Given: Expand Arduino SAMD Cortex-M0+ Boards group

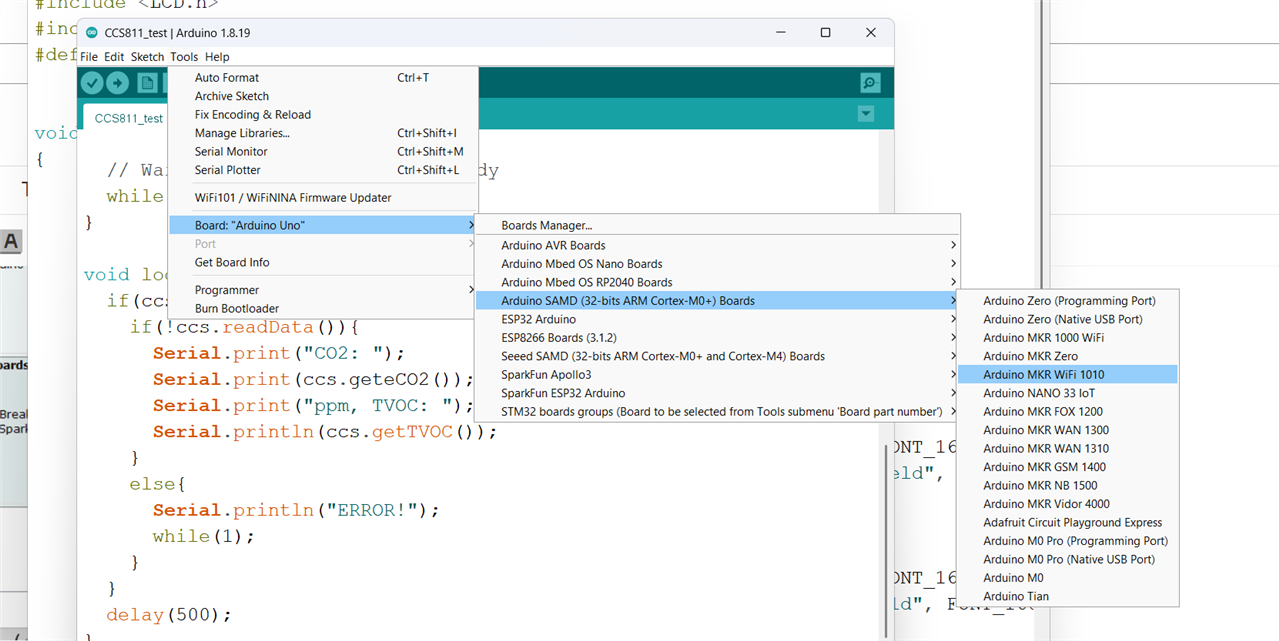Looking at the screenshot, I should pyautogui.click(x=717, y=301).
